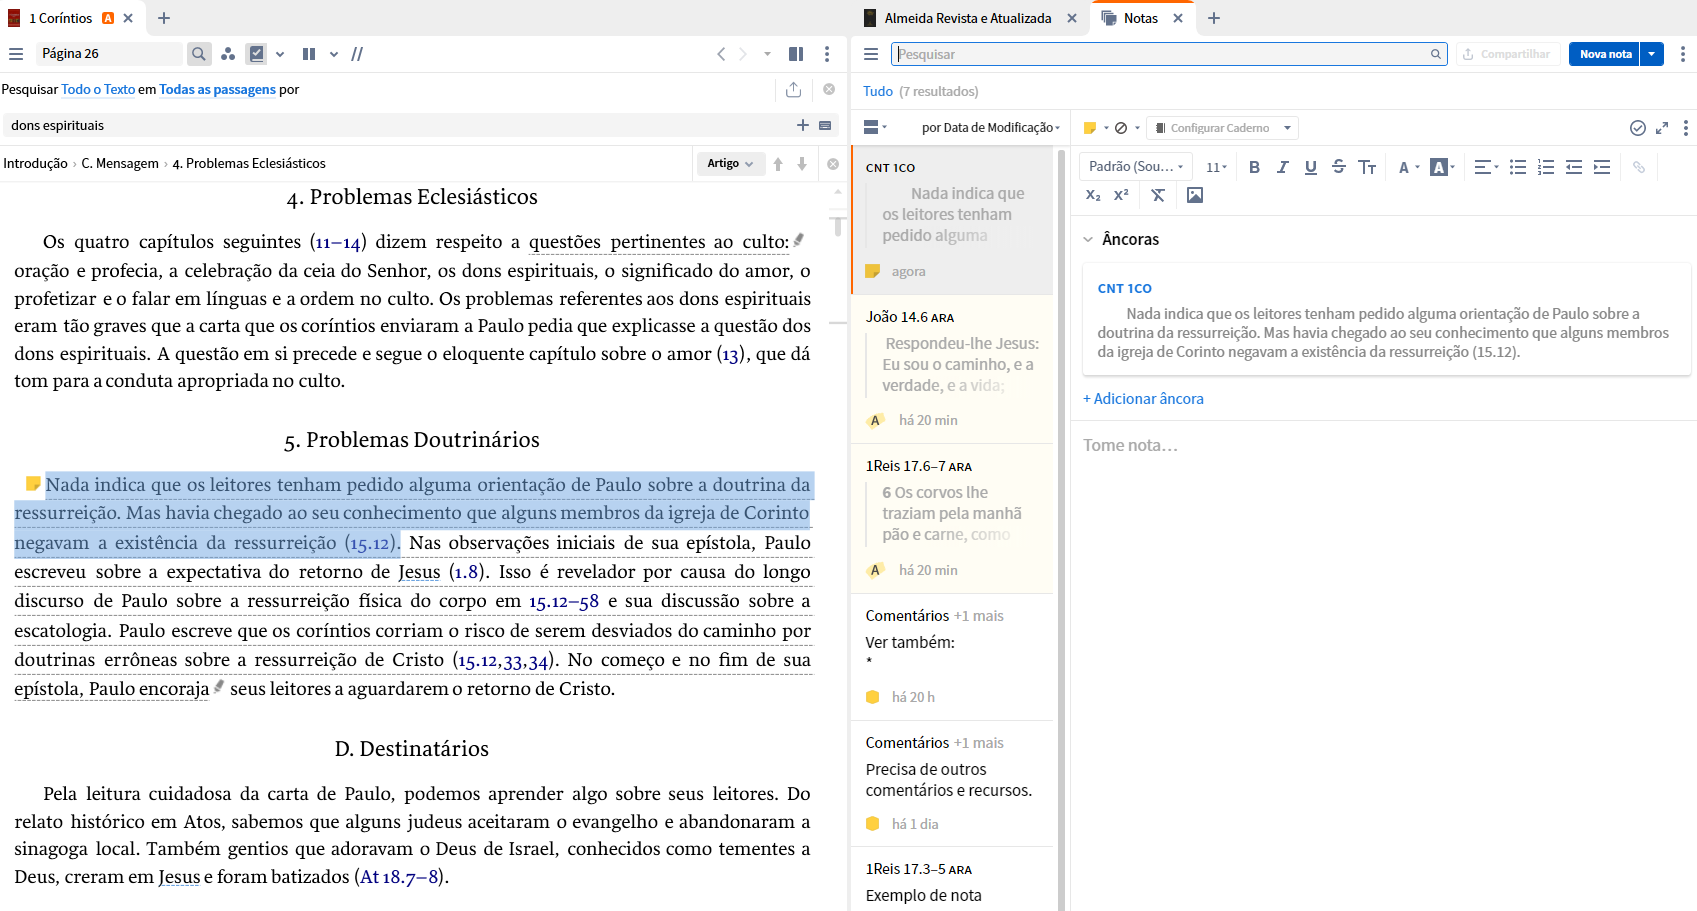Switch to Almeida Revista e Atualizada tab
The height and width of the screenshot is (911, 1697).
tap(967, 18)
